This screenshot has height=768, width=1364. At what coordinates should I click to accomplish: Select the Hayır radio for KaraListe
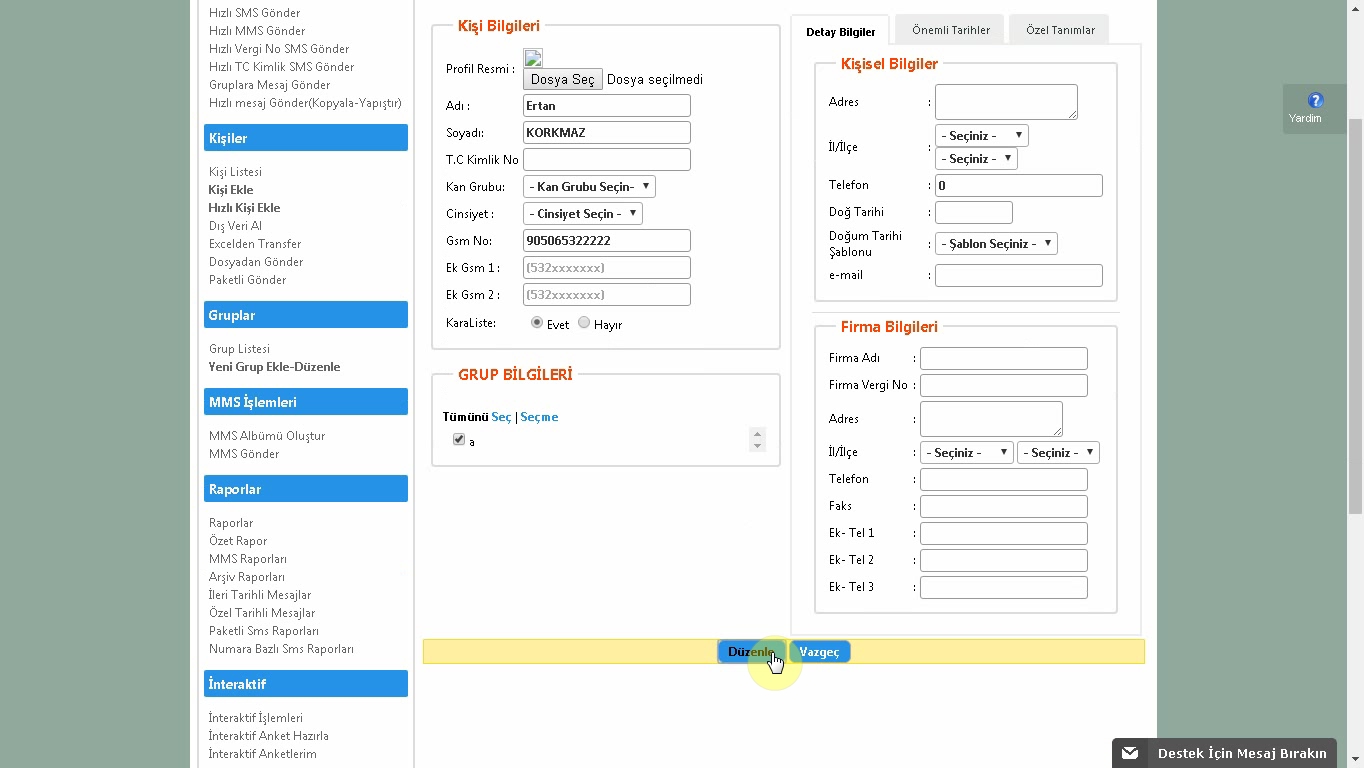(584, 323)
